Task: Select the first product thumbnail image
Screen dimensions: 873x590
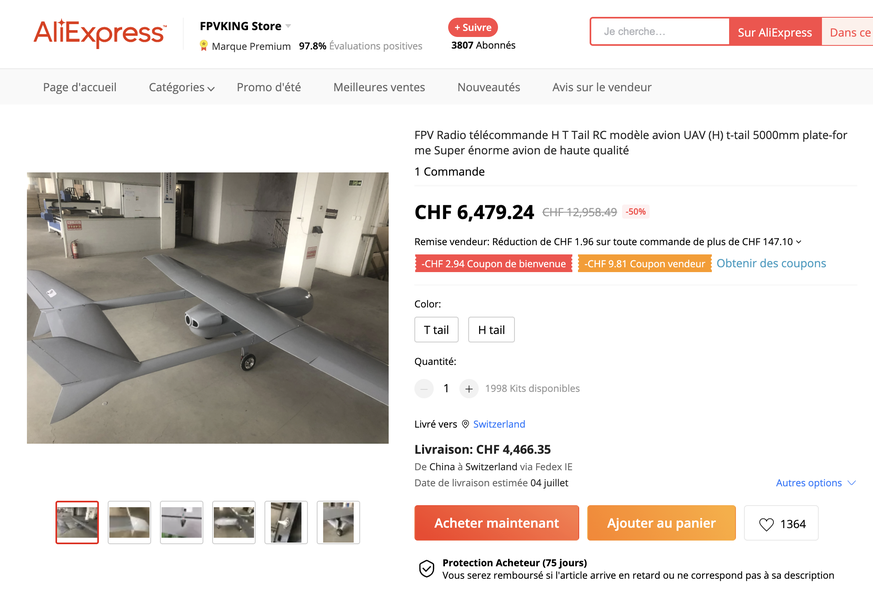Action: point(77,522)
